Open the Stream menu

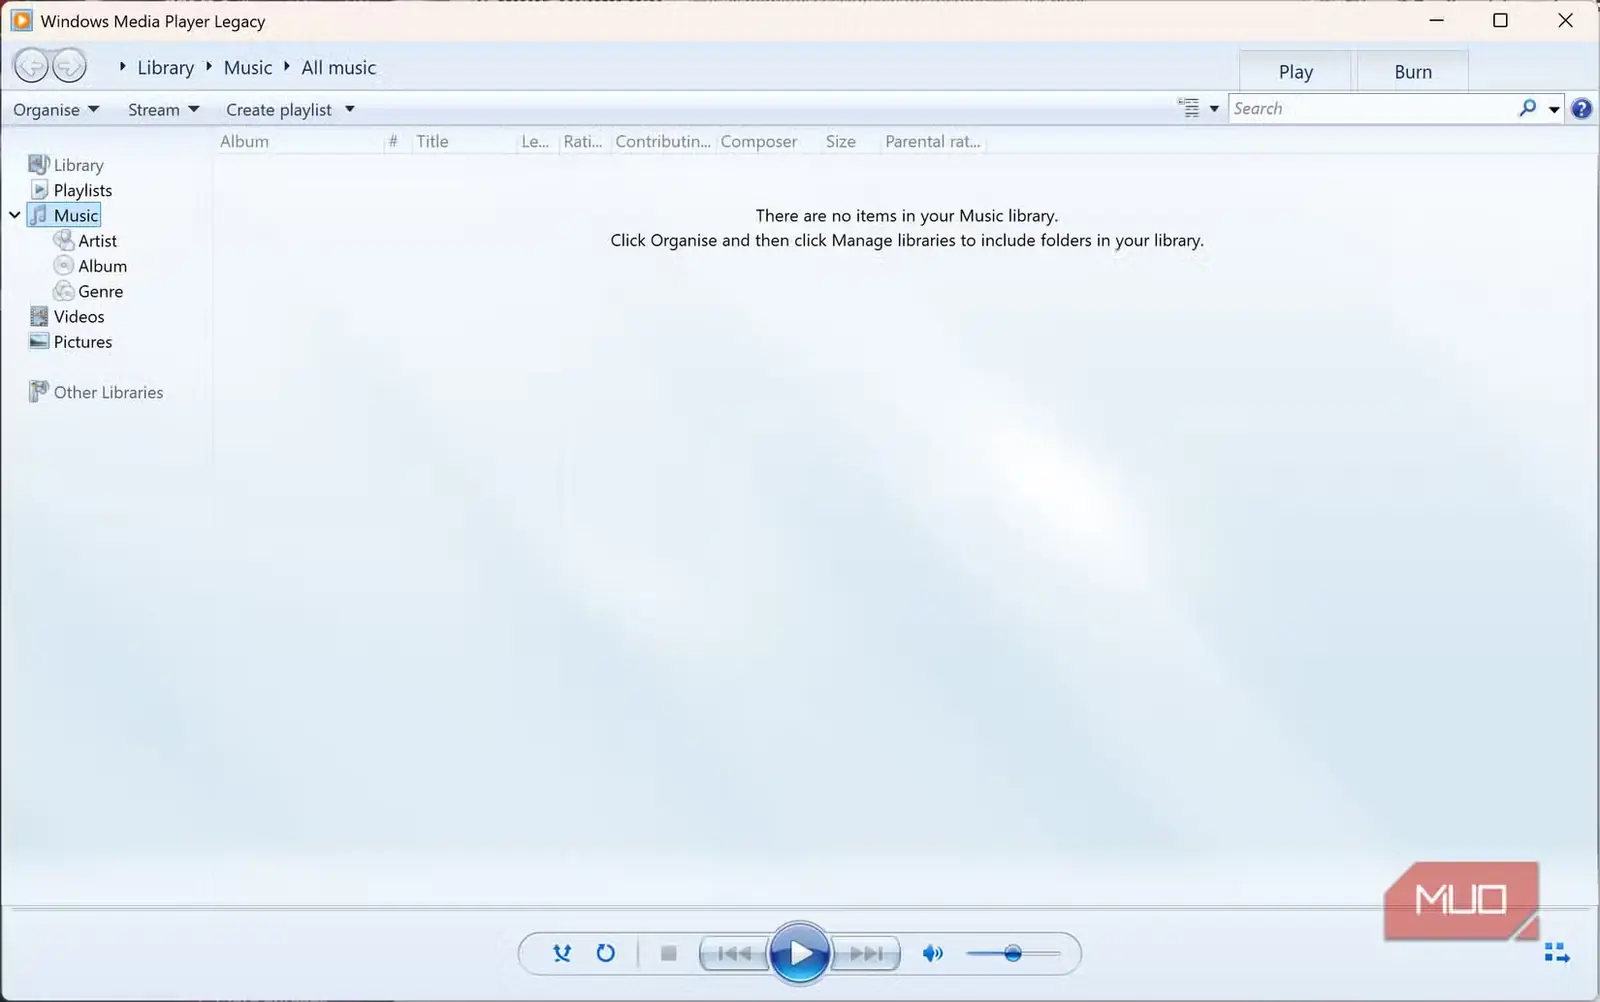pyautogui.click(x=164, y=110)
